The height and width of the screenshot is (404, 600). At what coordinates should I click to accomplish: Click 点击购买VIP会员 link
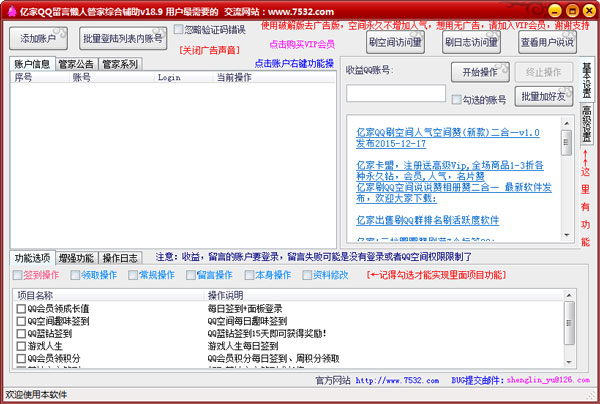tap(302, 44)
